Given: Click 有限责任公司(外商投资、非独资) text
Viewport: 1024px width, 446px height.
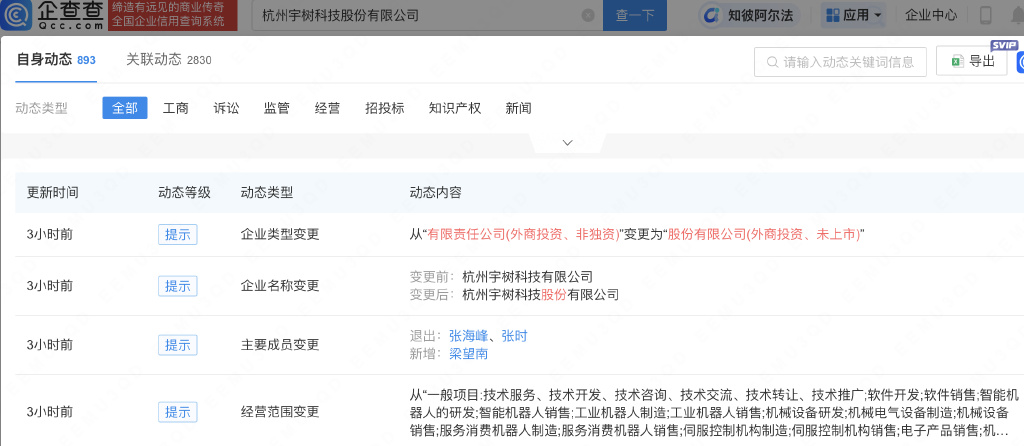Looking at the screenshot, I should click(524, 234).
